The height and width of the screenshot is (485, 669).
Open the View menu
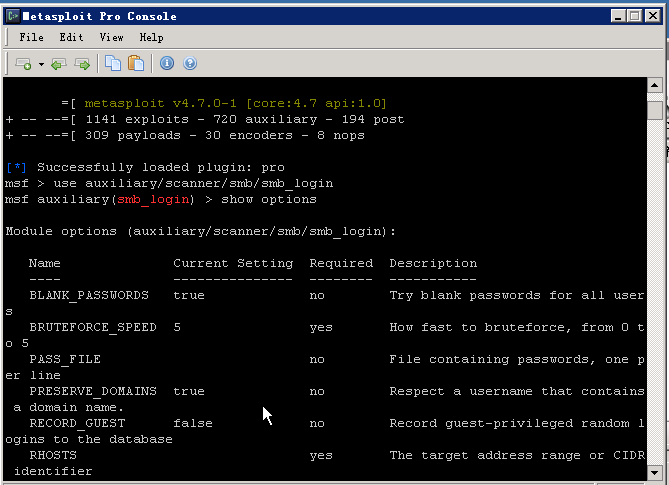(x=111, y=38)
